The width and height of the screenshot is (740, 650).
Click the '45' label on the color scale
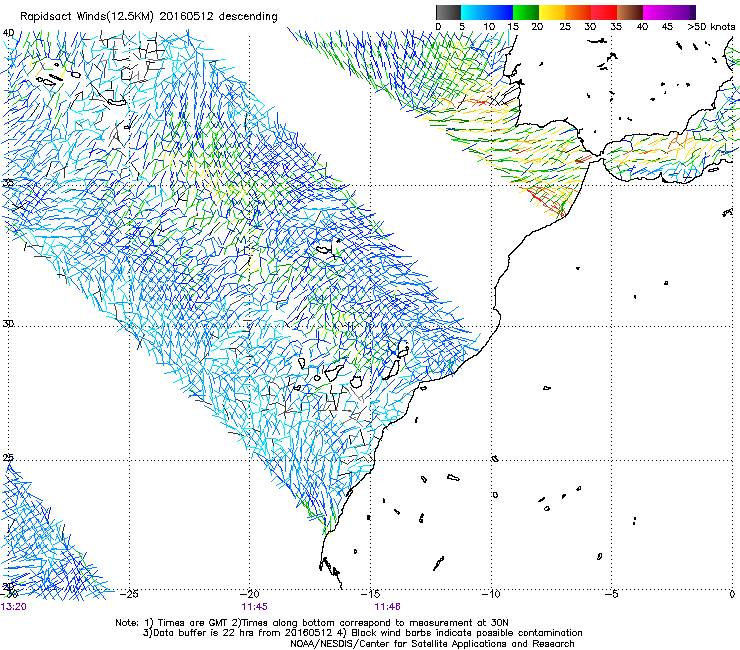[x=667, y=27]
